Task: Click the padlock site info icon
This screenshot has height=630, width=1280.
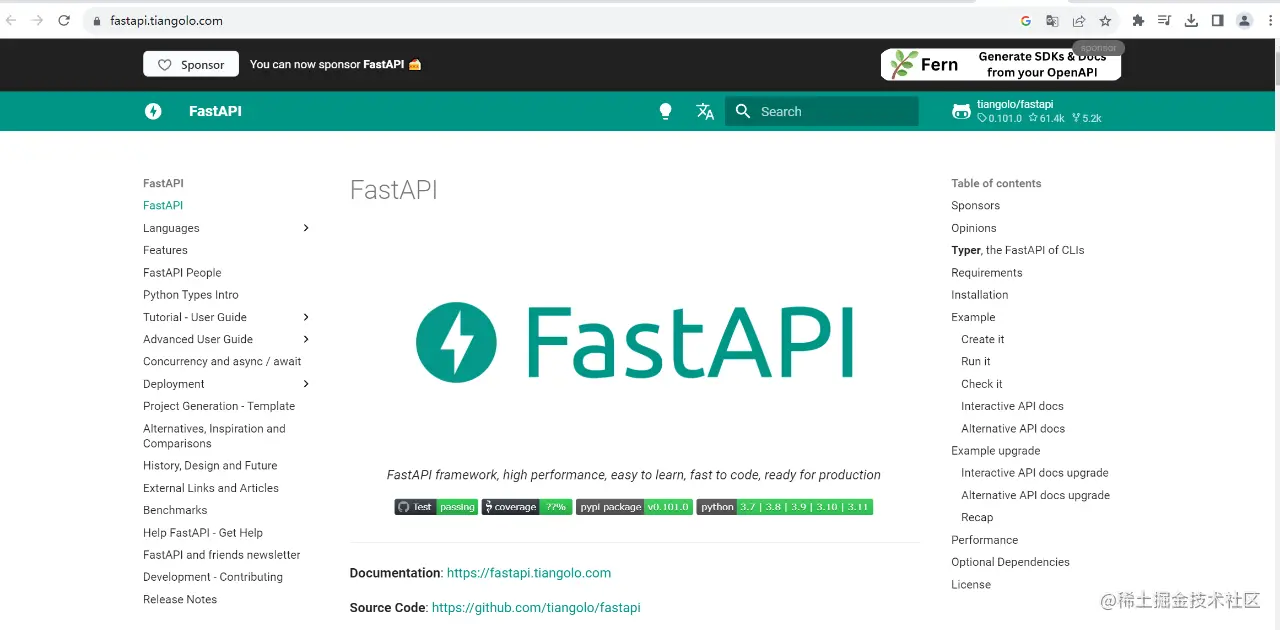Action: 97,20
